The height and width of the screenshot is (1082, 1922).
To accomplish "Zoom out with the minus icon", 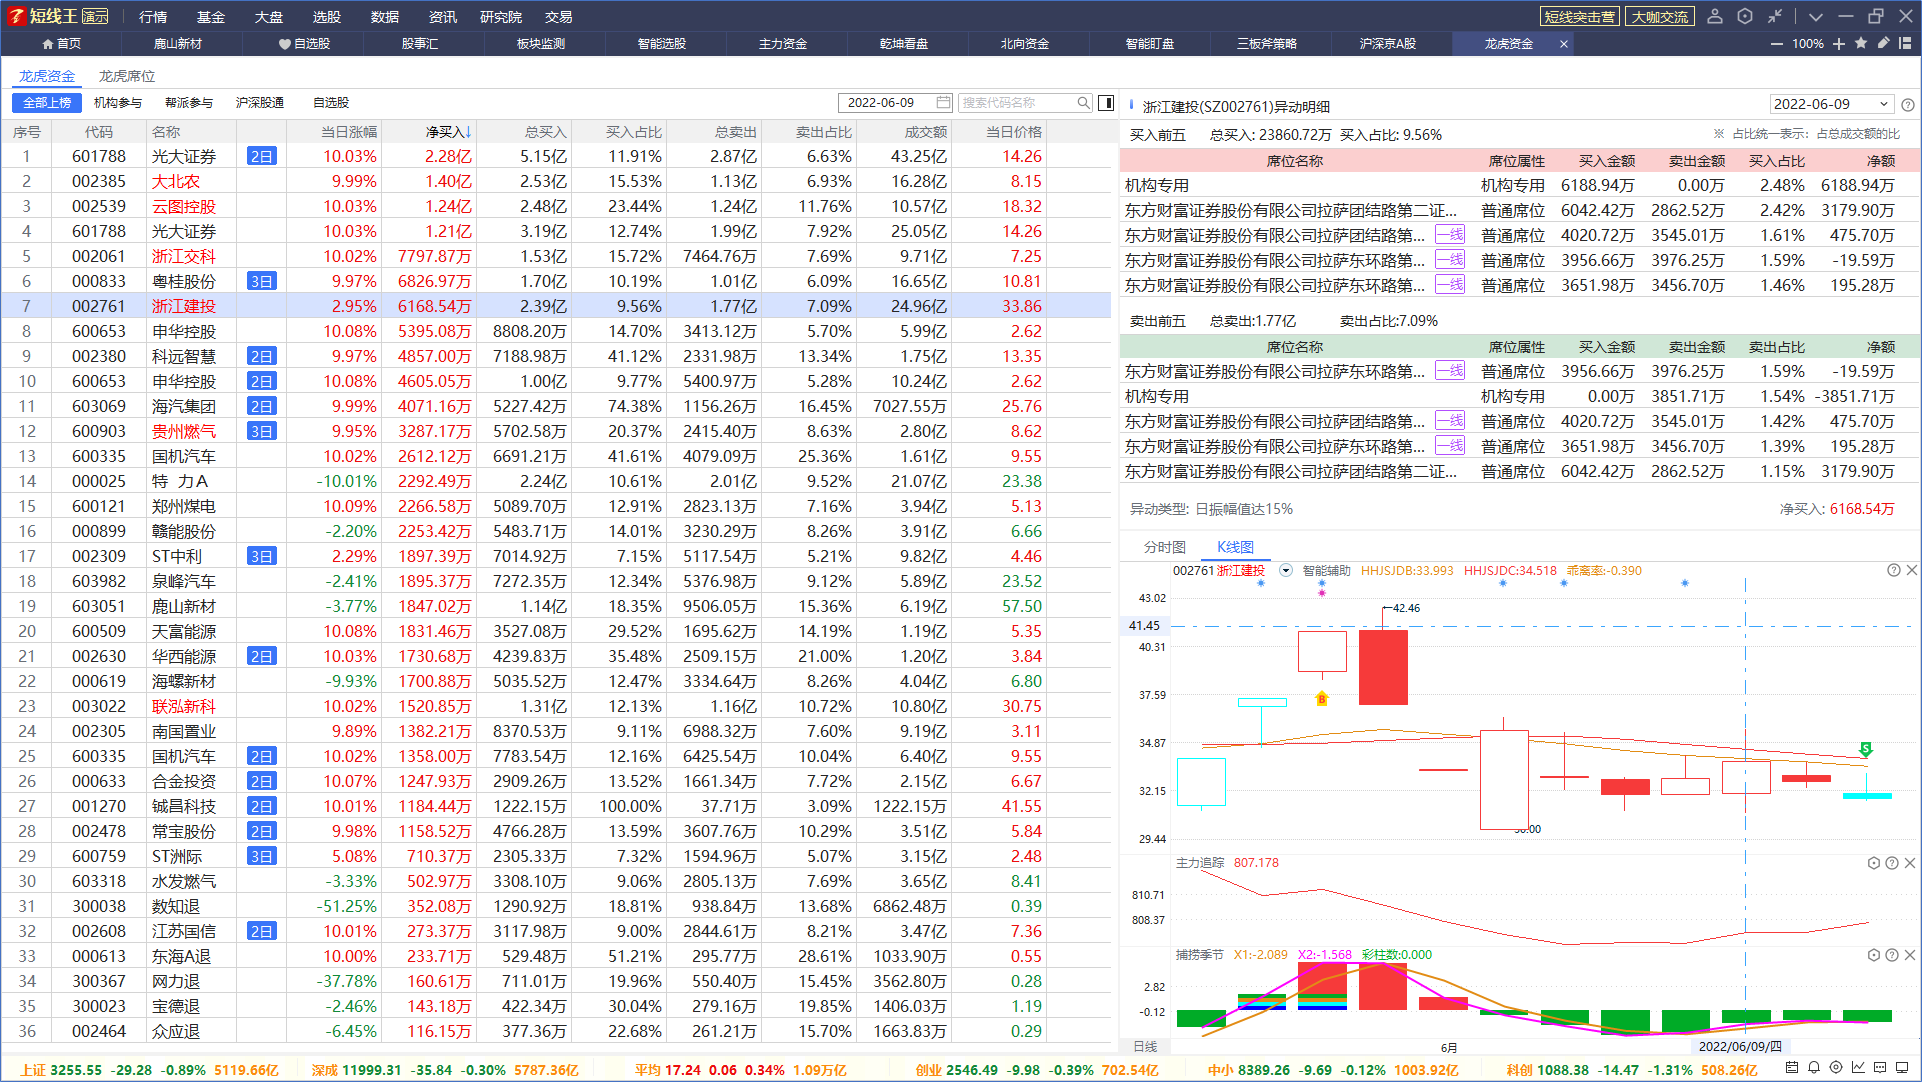I will coord(1776,44).
